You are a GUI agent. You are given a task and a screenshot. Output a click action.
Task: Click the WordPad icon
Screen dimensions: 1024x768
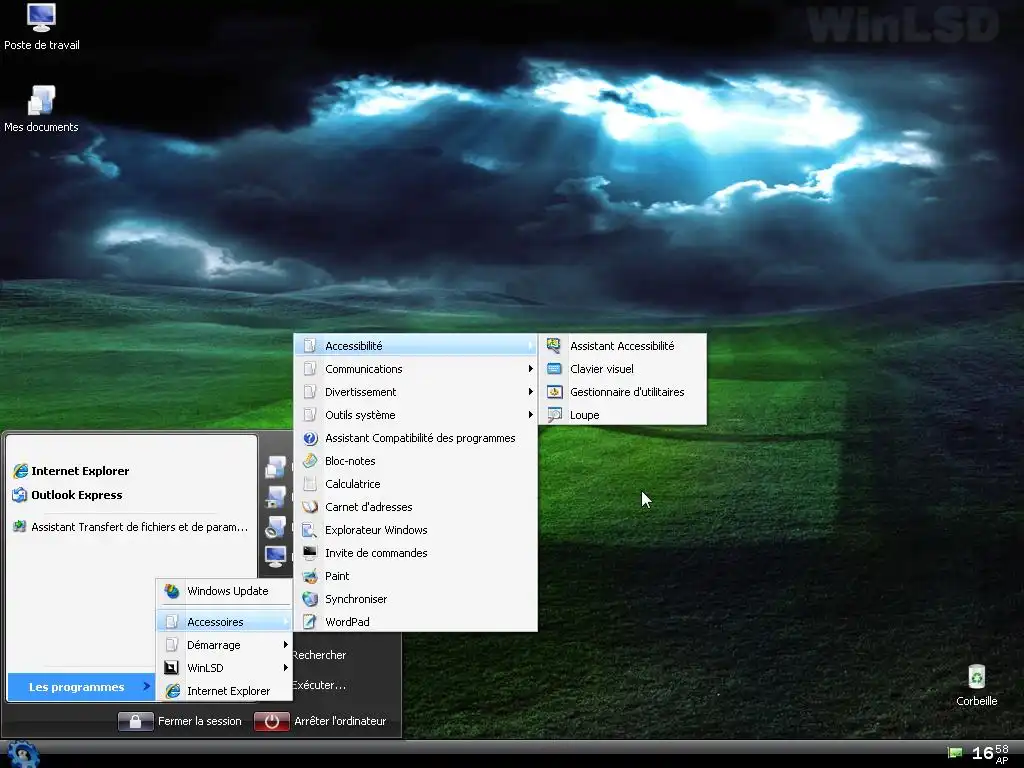pyautogui.click(x=310, y=622)
